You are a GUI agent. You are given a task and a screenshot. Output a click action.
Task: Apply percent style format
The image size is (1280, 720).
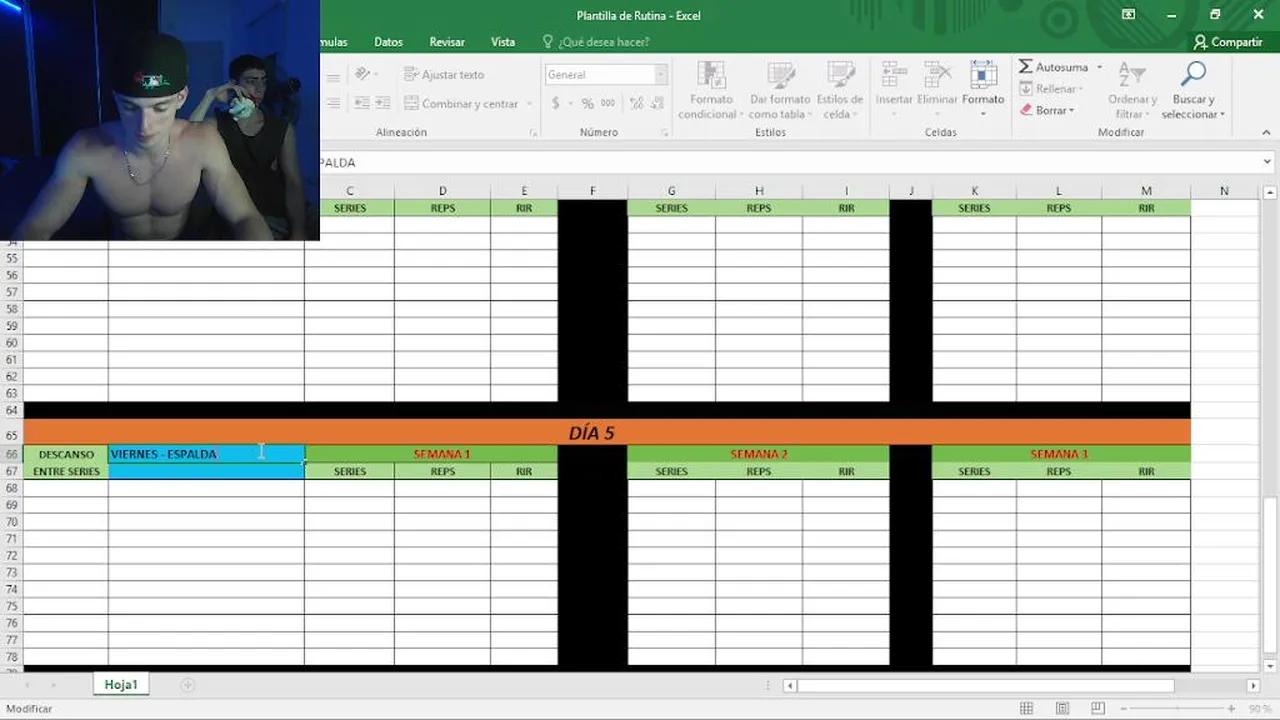[587, 103]
